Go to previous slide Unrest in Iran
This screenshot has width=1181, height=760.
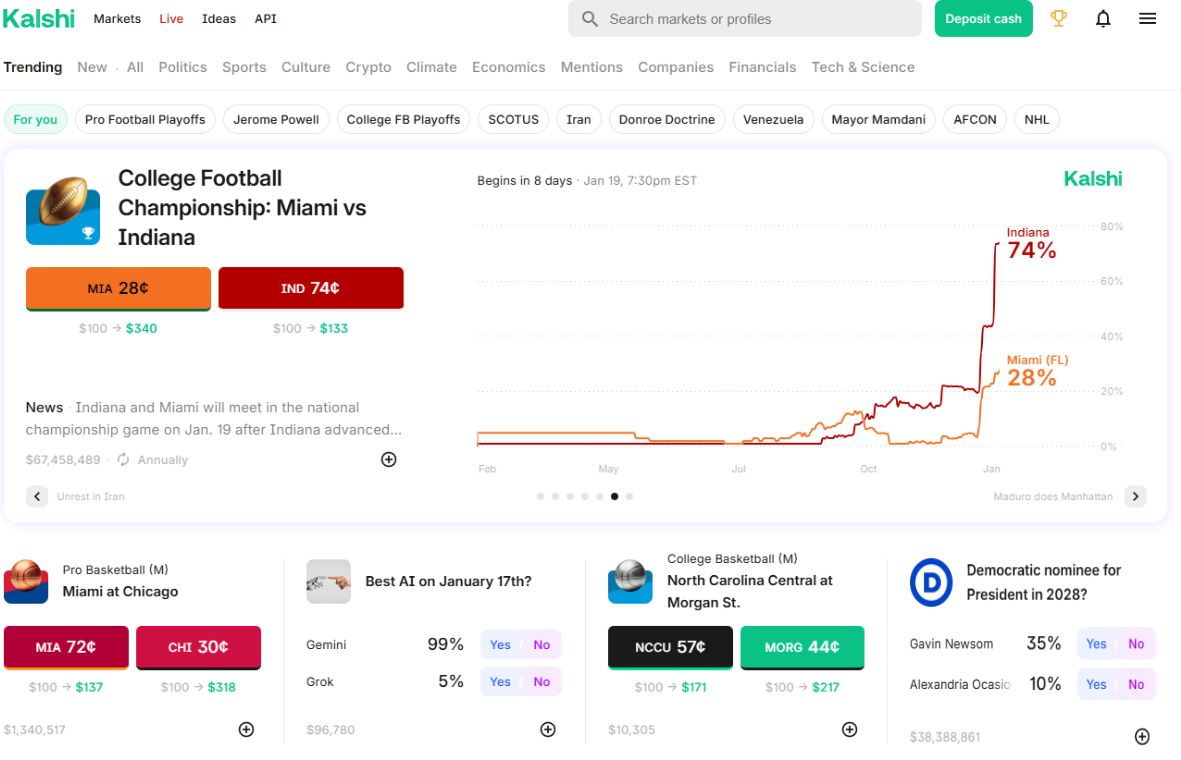[x=37, y=496]
